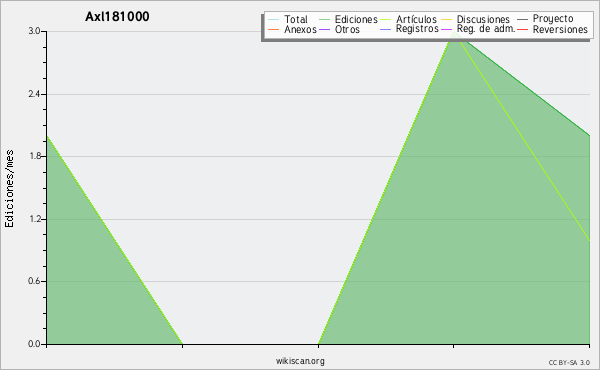The width and height of the screenshot is (600, 370).
Task: Click the Ediciones/mes axis label
Action: [x=9, y=189]
